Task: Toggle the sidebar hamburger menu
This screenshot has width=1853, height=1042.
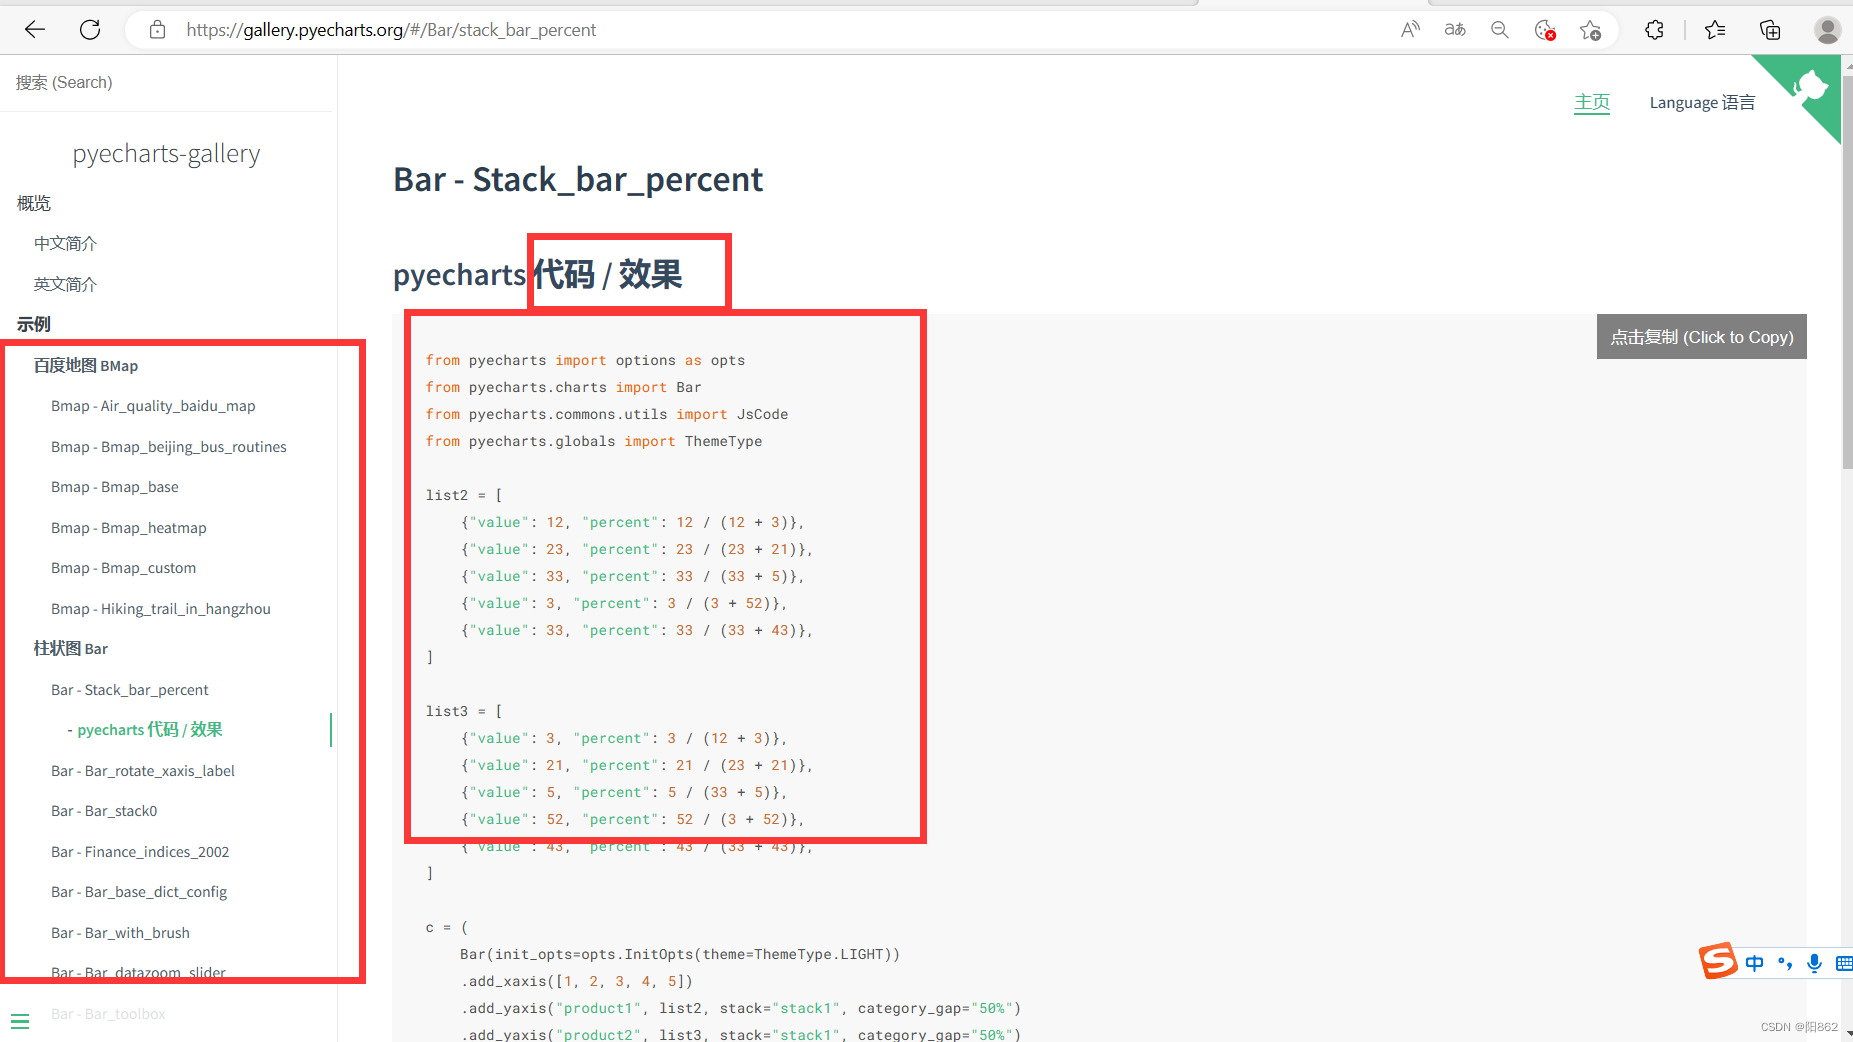Action: [20, 1021]
